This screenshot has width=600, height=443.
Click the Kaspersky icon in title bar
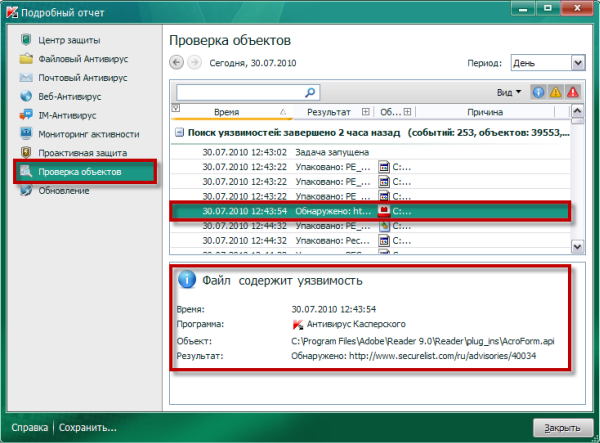pyautogui.click(x=12, y=12)
